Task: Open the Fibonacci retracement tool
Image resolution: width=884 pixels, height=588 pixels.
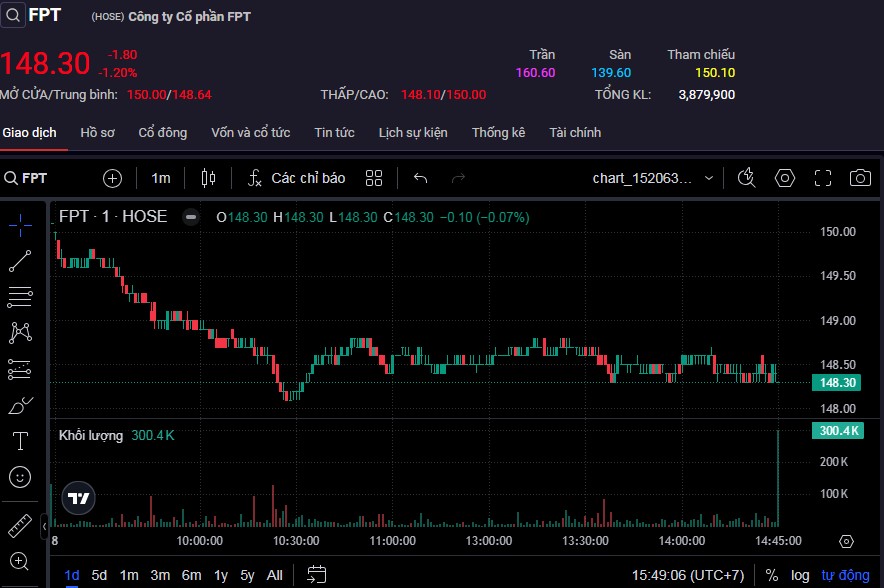Action: point(20,297)
